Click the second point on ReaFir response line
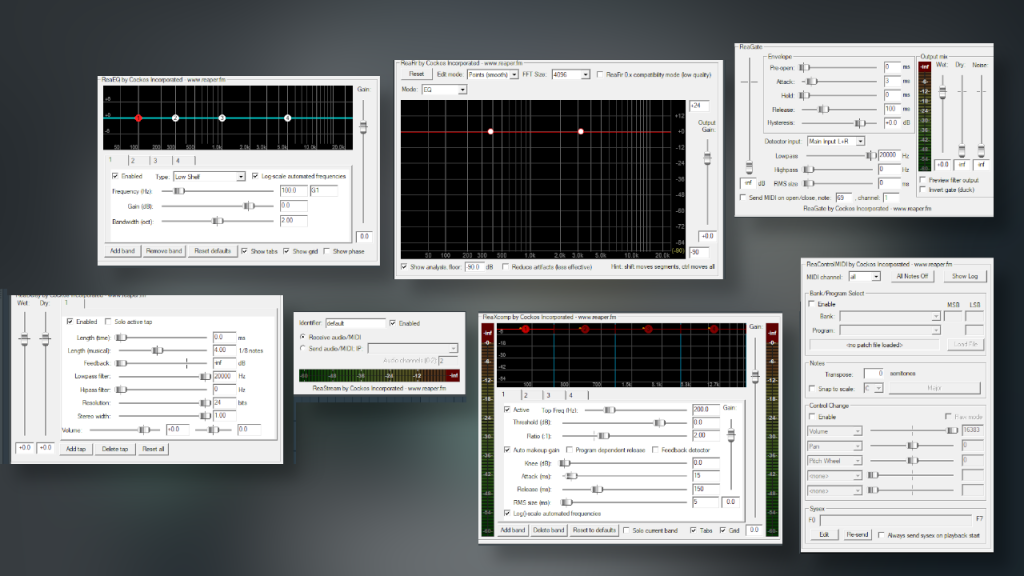Image resolution: width=1024 pixels, height=576 pixels. (583, 130)
